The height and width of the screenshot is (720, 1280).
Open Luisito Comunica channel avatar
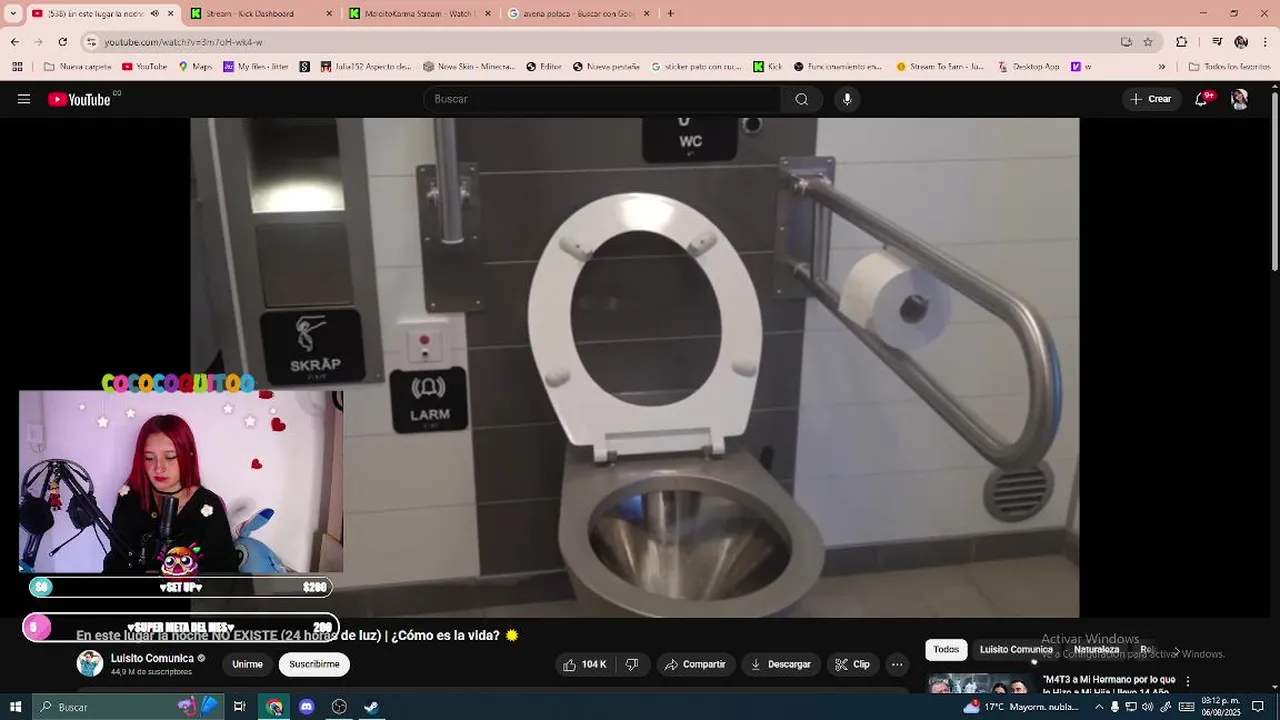point(90,663)
